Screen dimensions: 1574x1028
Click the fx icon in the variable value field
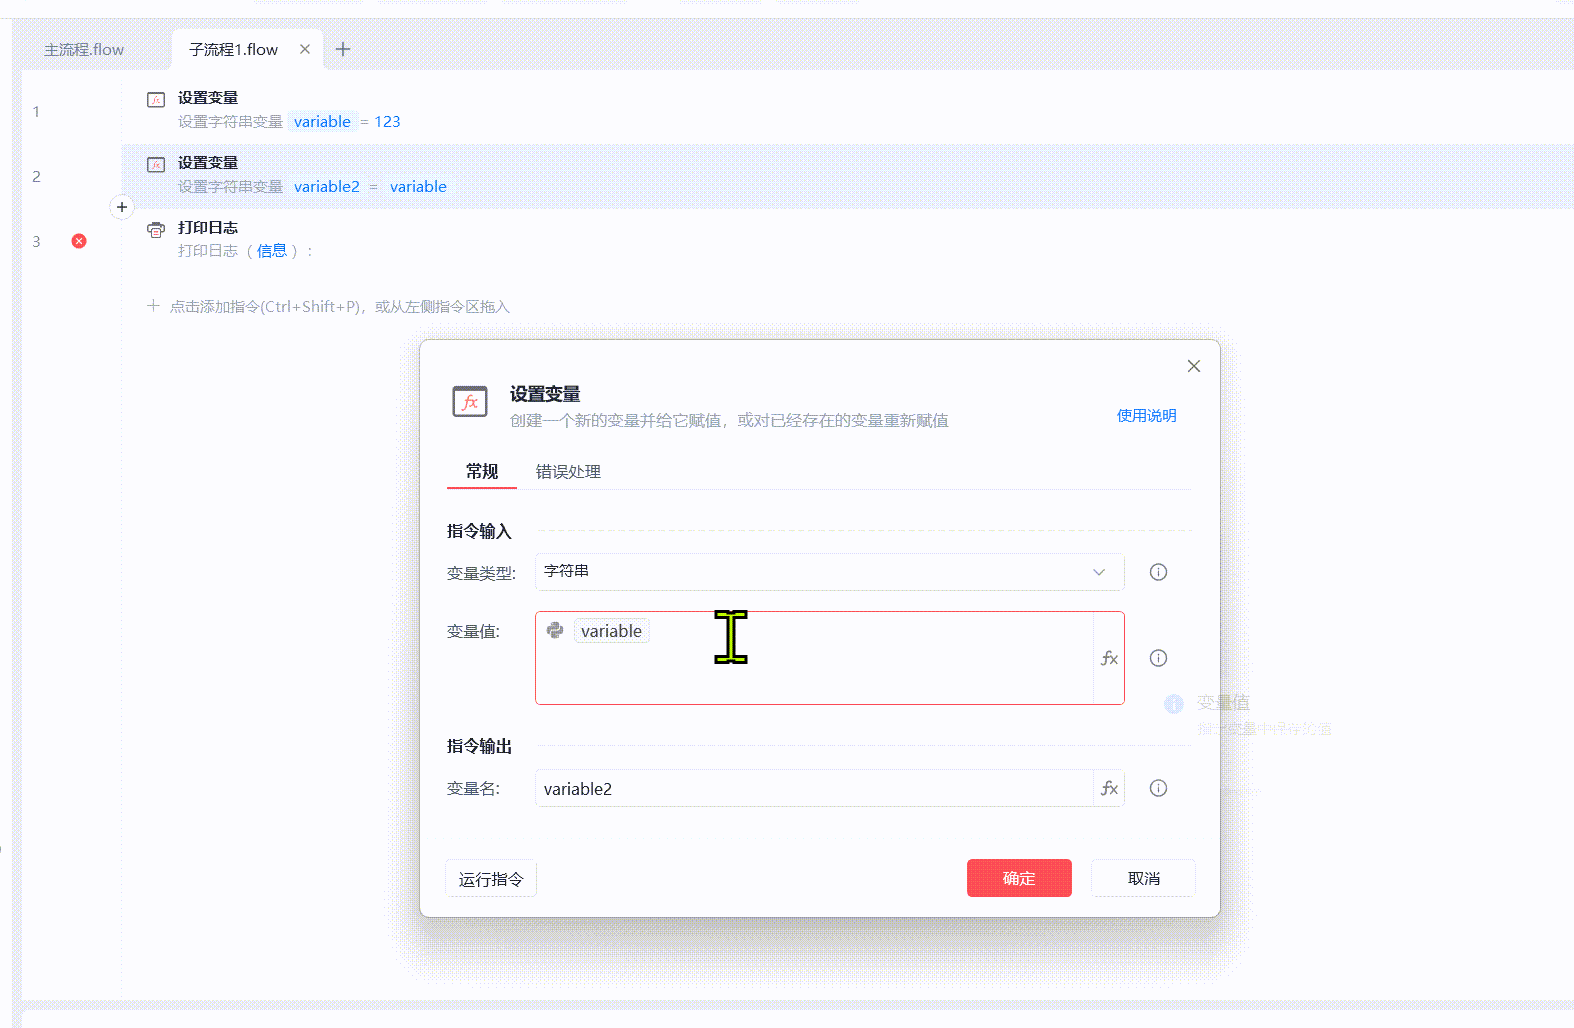1109,658
